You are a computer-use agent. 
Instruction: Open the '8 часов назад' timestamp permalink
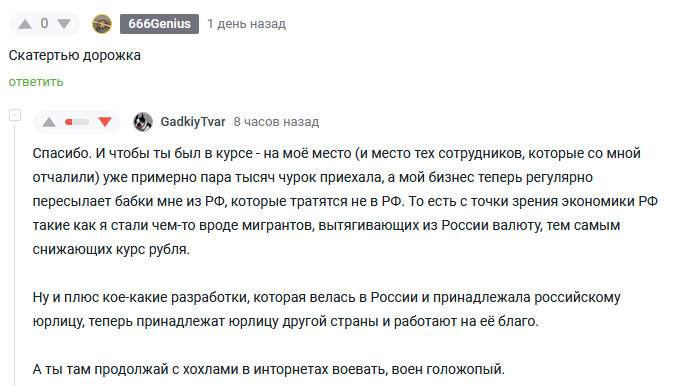(x=276, y=122)
